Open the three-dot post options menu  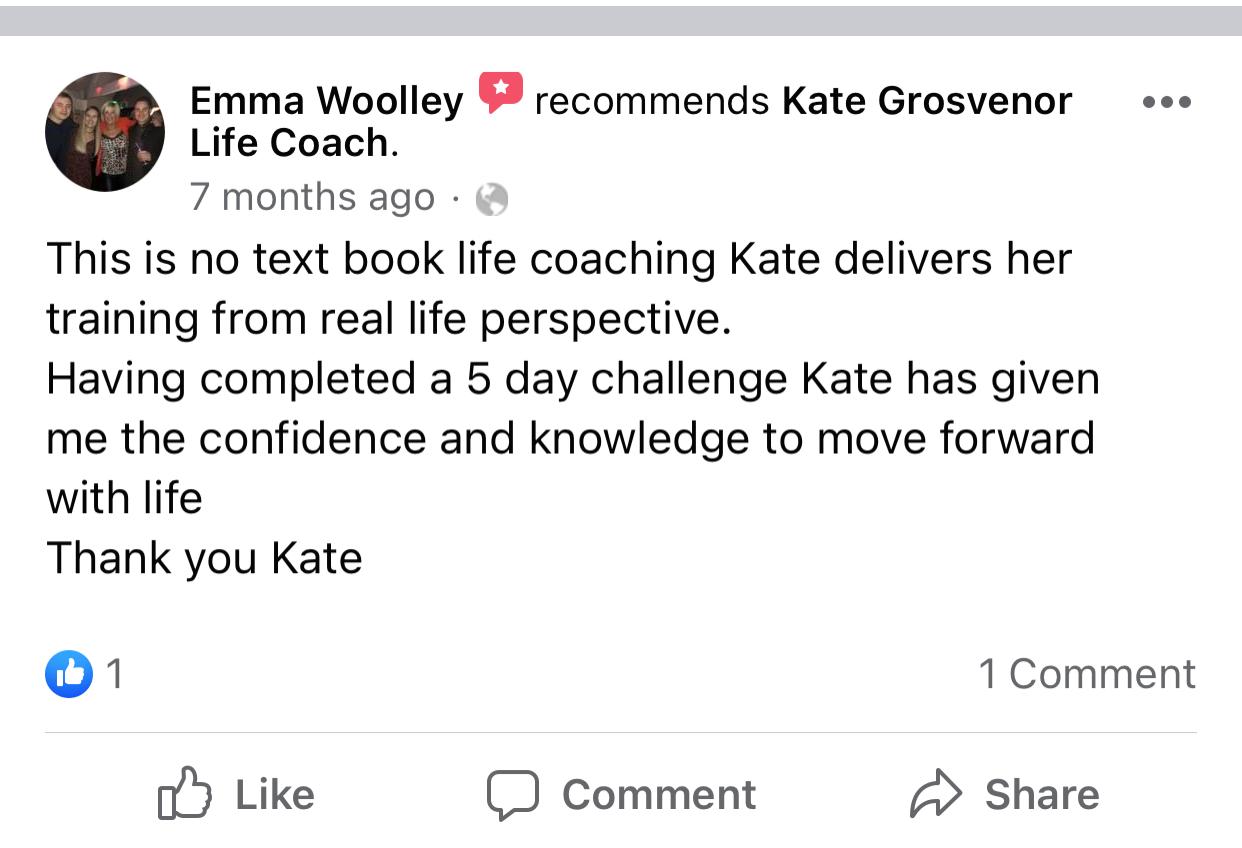1166,102
